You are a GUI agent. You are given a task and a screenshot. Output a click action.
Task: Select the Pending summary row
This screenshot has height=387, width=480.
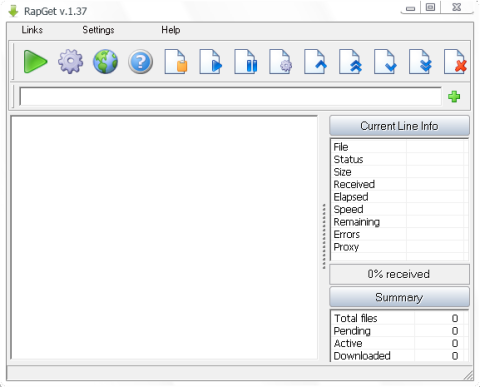[399, 331]
